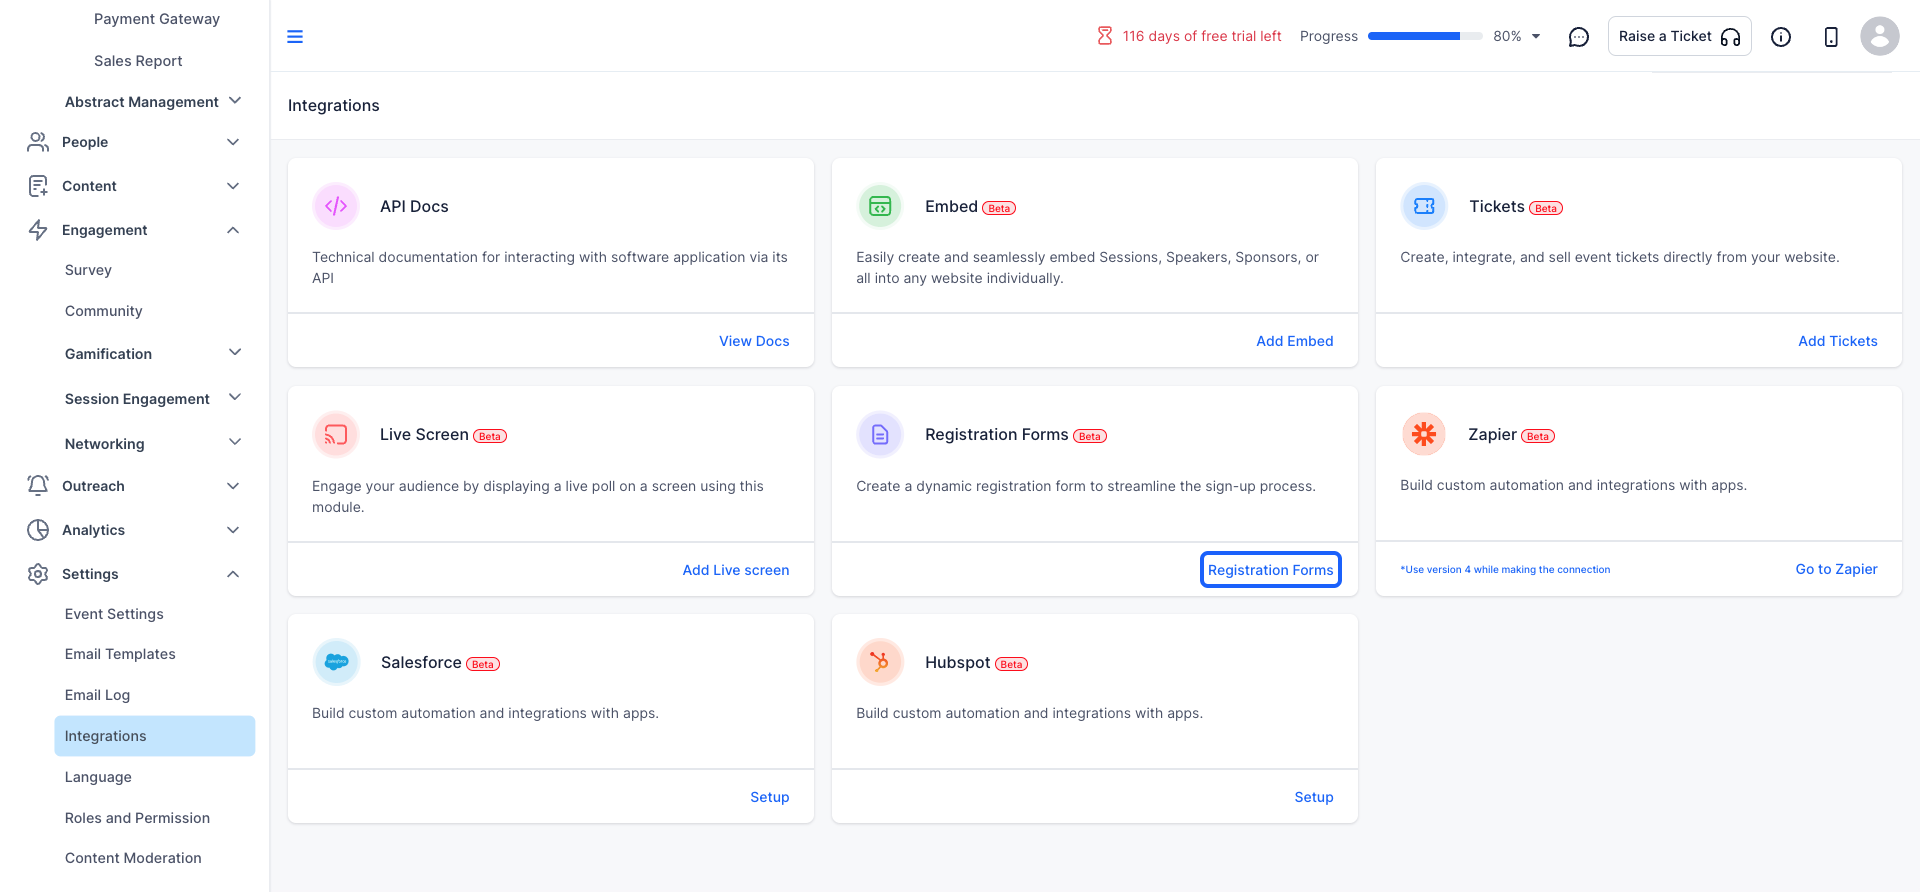This screenshot has width=1920, height=892.
Task: Expand the Outreach section chevron
Action: click(x=233, y=486)
